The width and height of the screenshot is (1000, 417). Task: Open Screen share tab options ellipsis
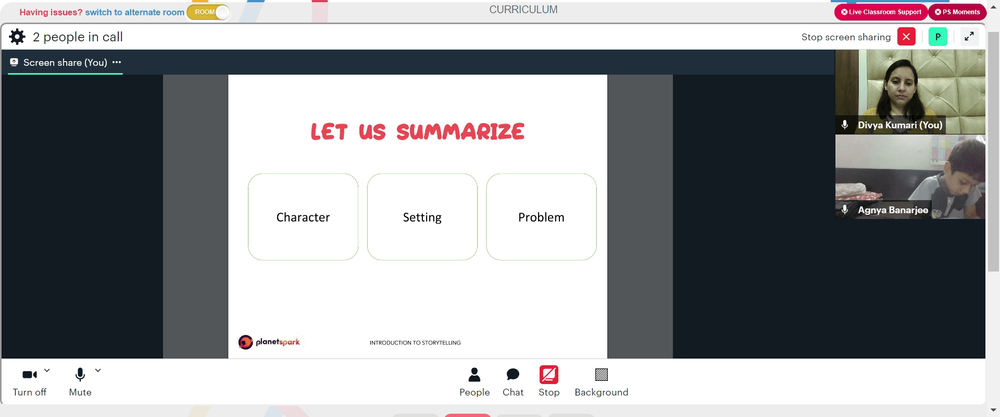[x=117, y=62]
